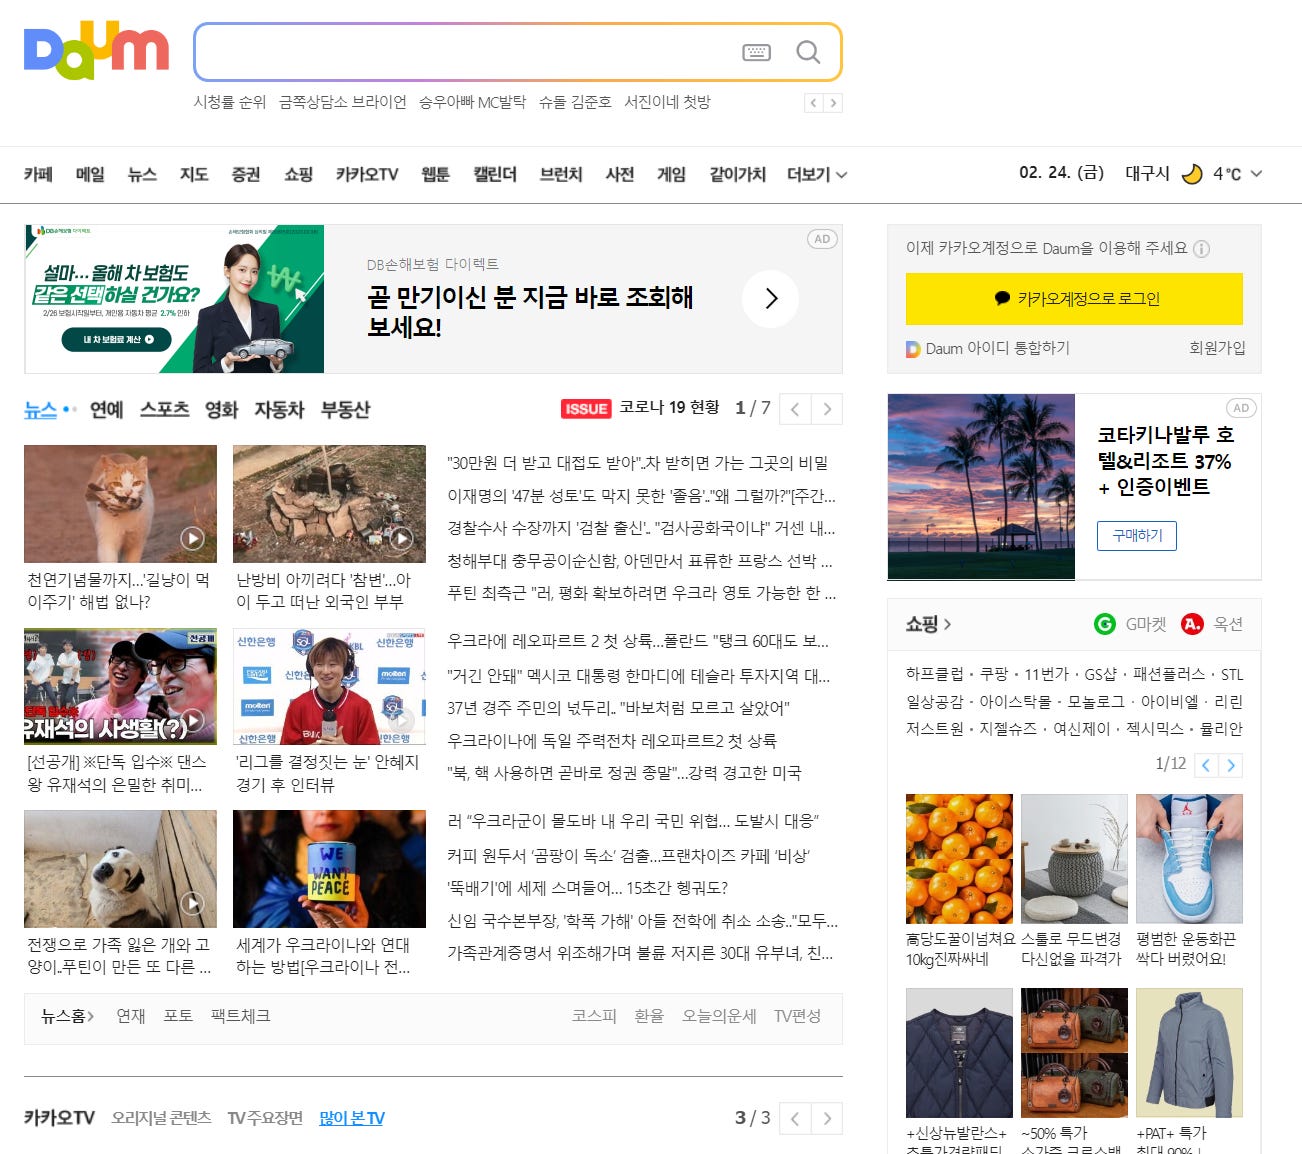Image resolution: width=1302 pixels, height=1154 pixels.
Task: Go to previous 카카오TV page
Action: coord(795,1118)
